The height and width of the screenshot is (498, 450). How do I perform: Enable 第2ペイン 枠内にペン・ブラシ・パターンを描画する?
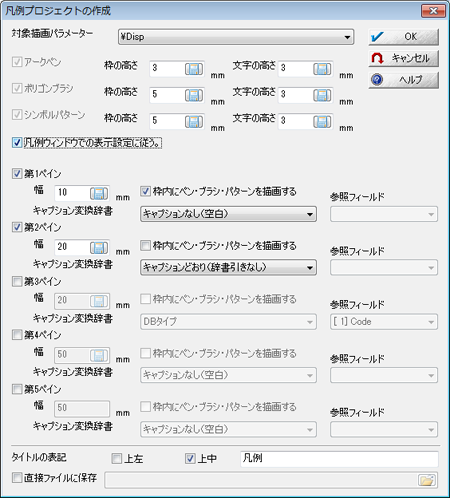point(145,246)
